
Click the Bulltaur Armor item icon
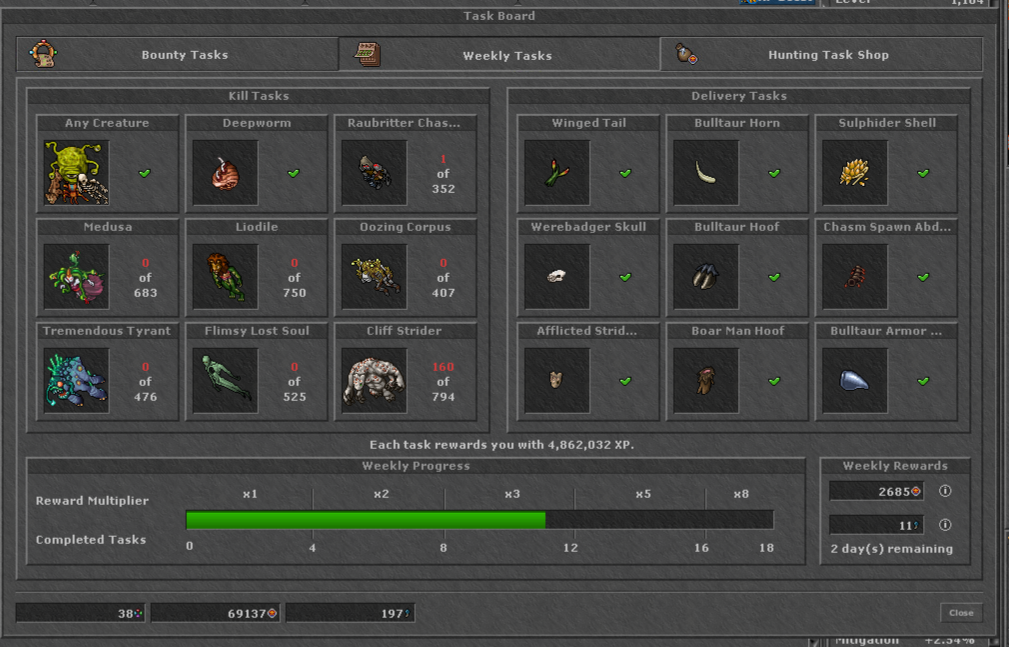(x=855, y=380)
